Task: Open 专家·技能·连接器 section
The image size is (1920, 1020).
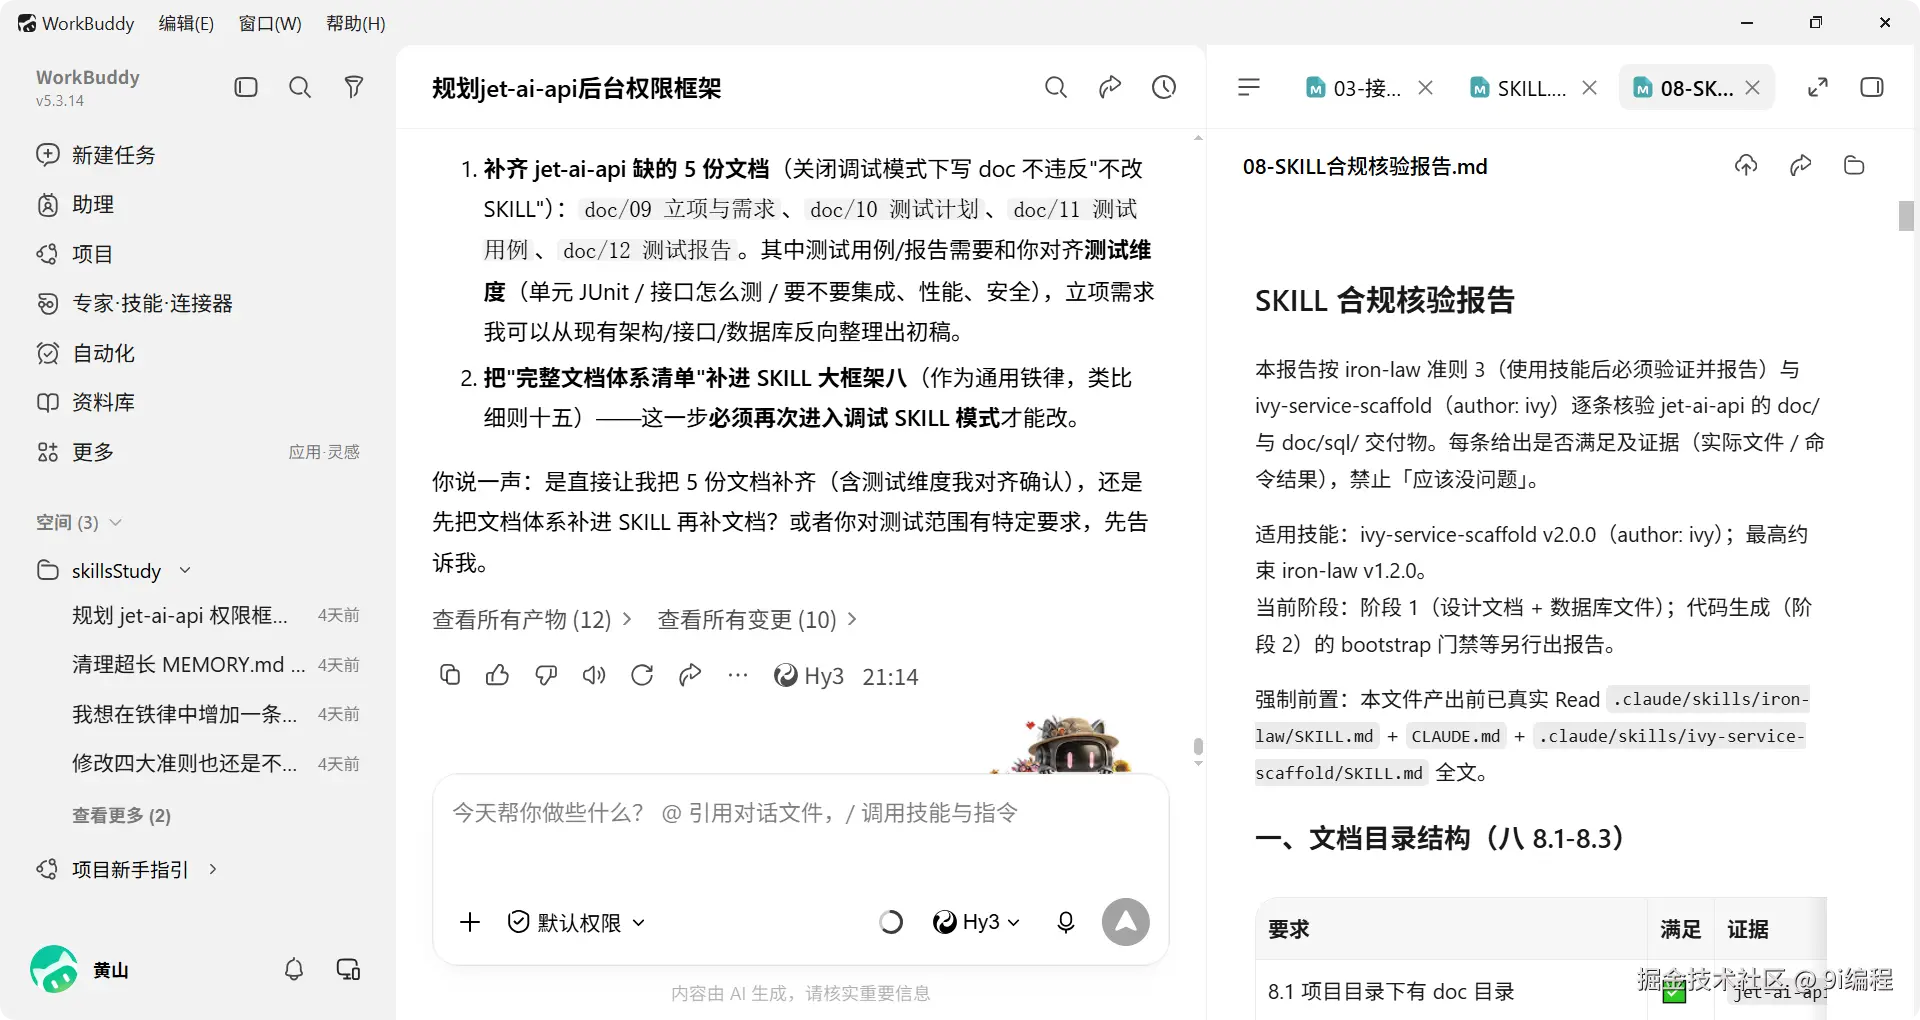Action: point(135,303)
